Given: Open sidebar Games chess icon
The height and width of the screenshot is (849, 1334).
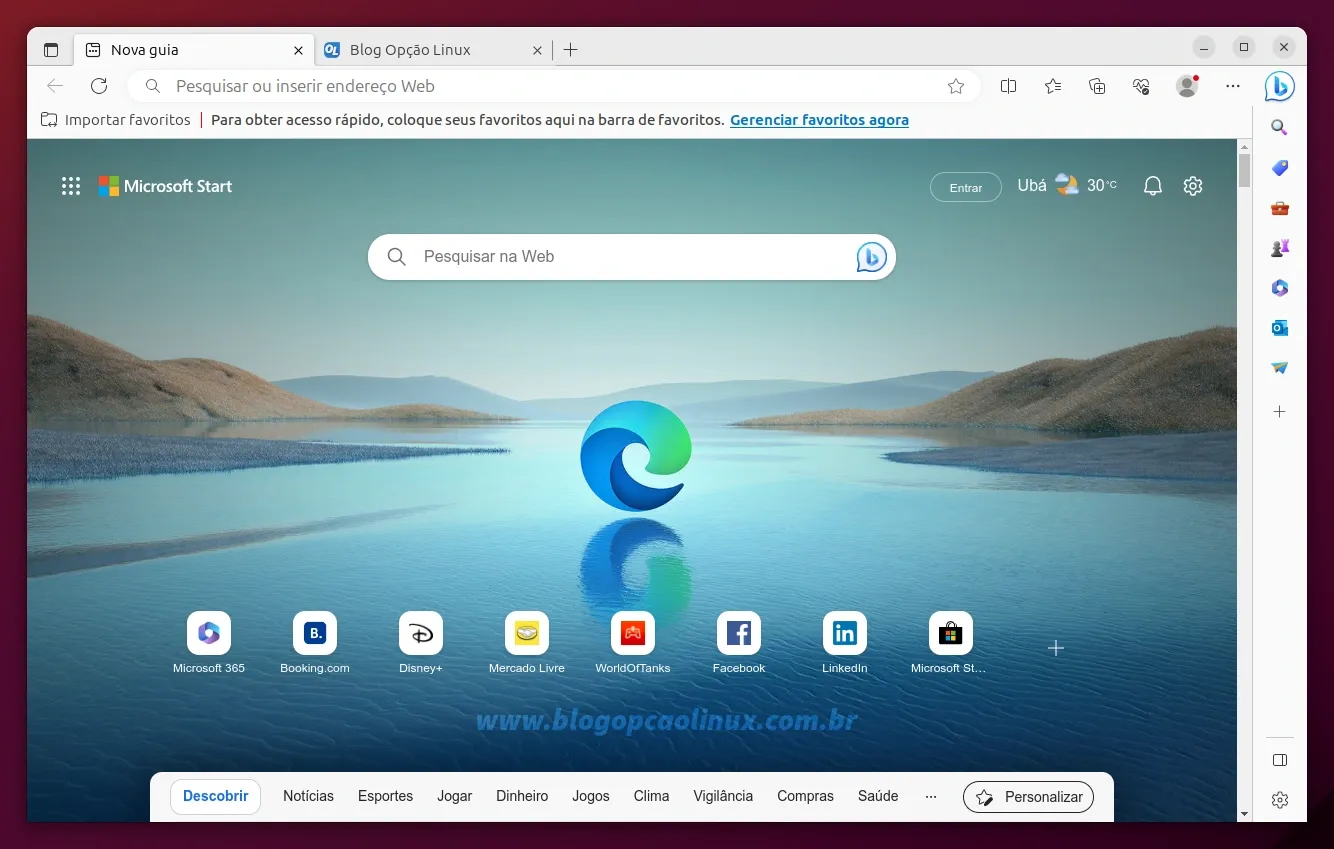Looking at the screenshot, I should point(1279,248).
